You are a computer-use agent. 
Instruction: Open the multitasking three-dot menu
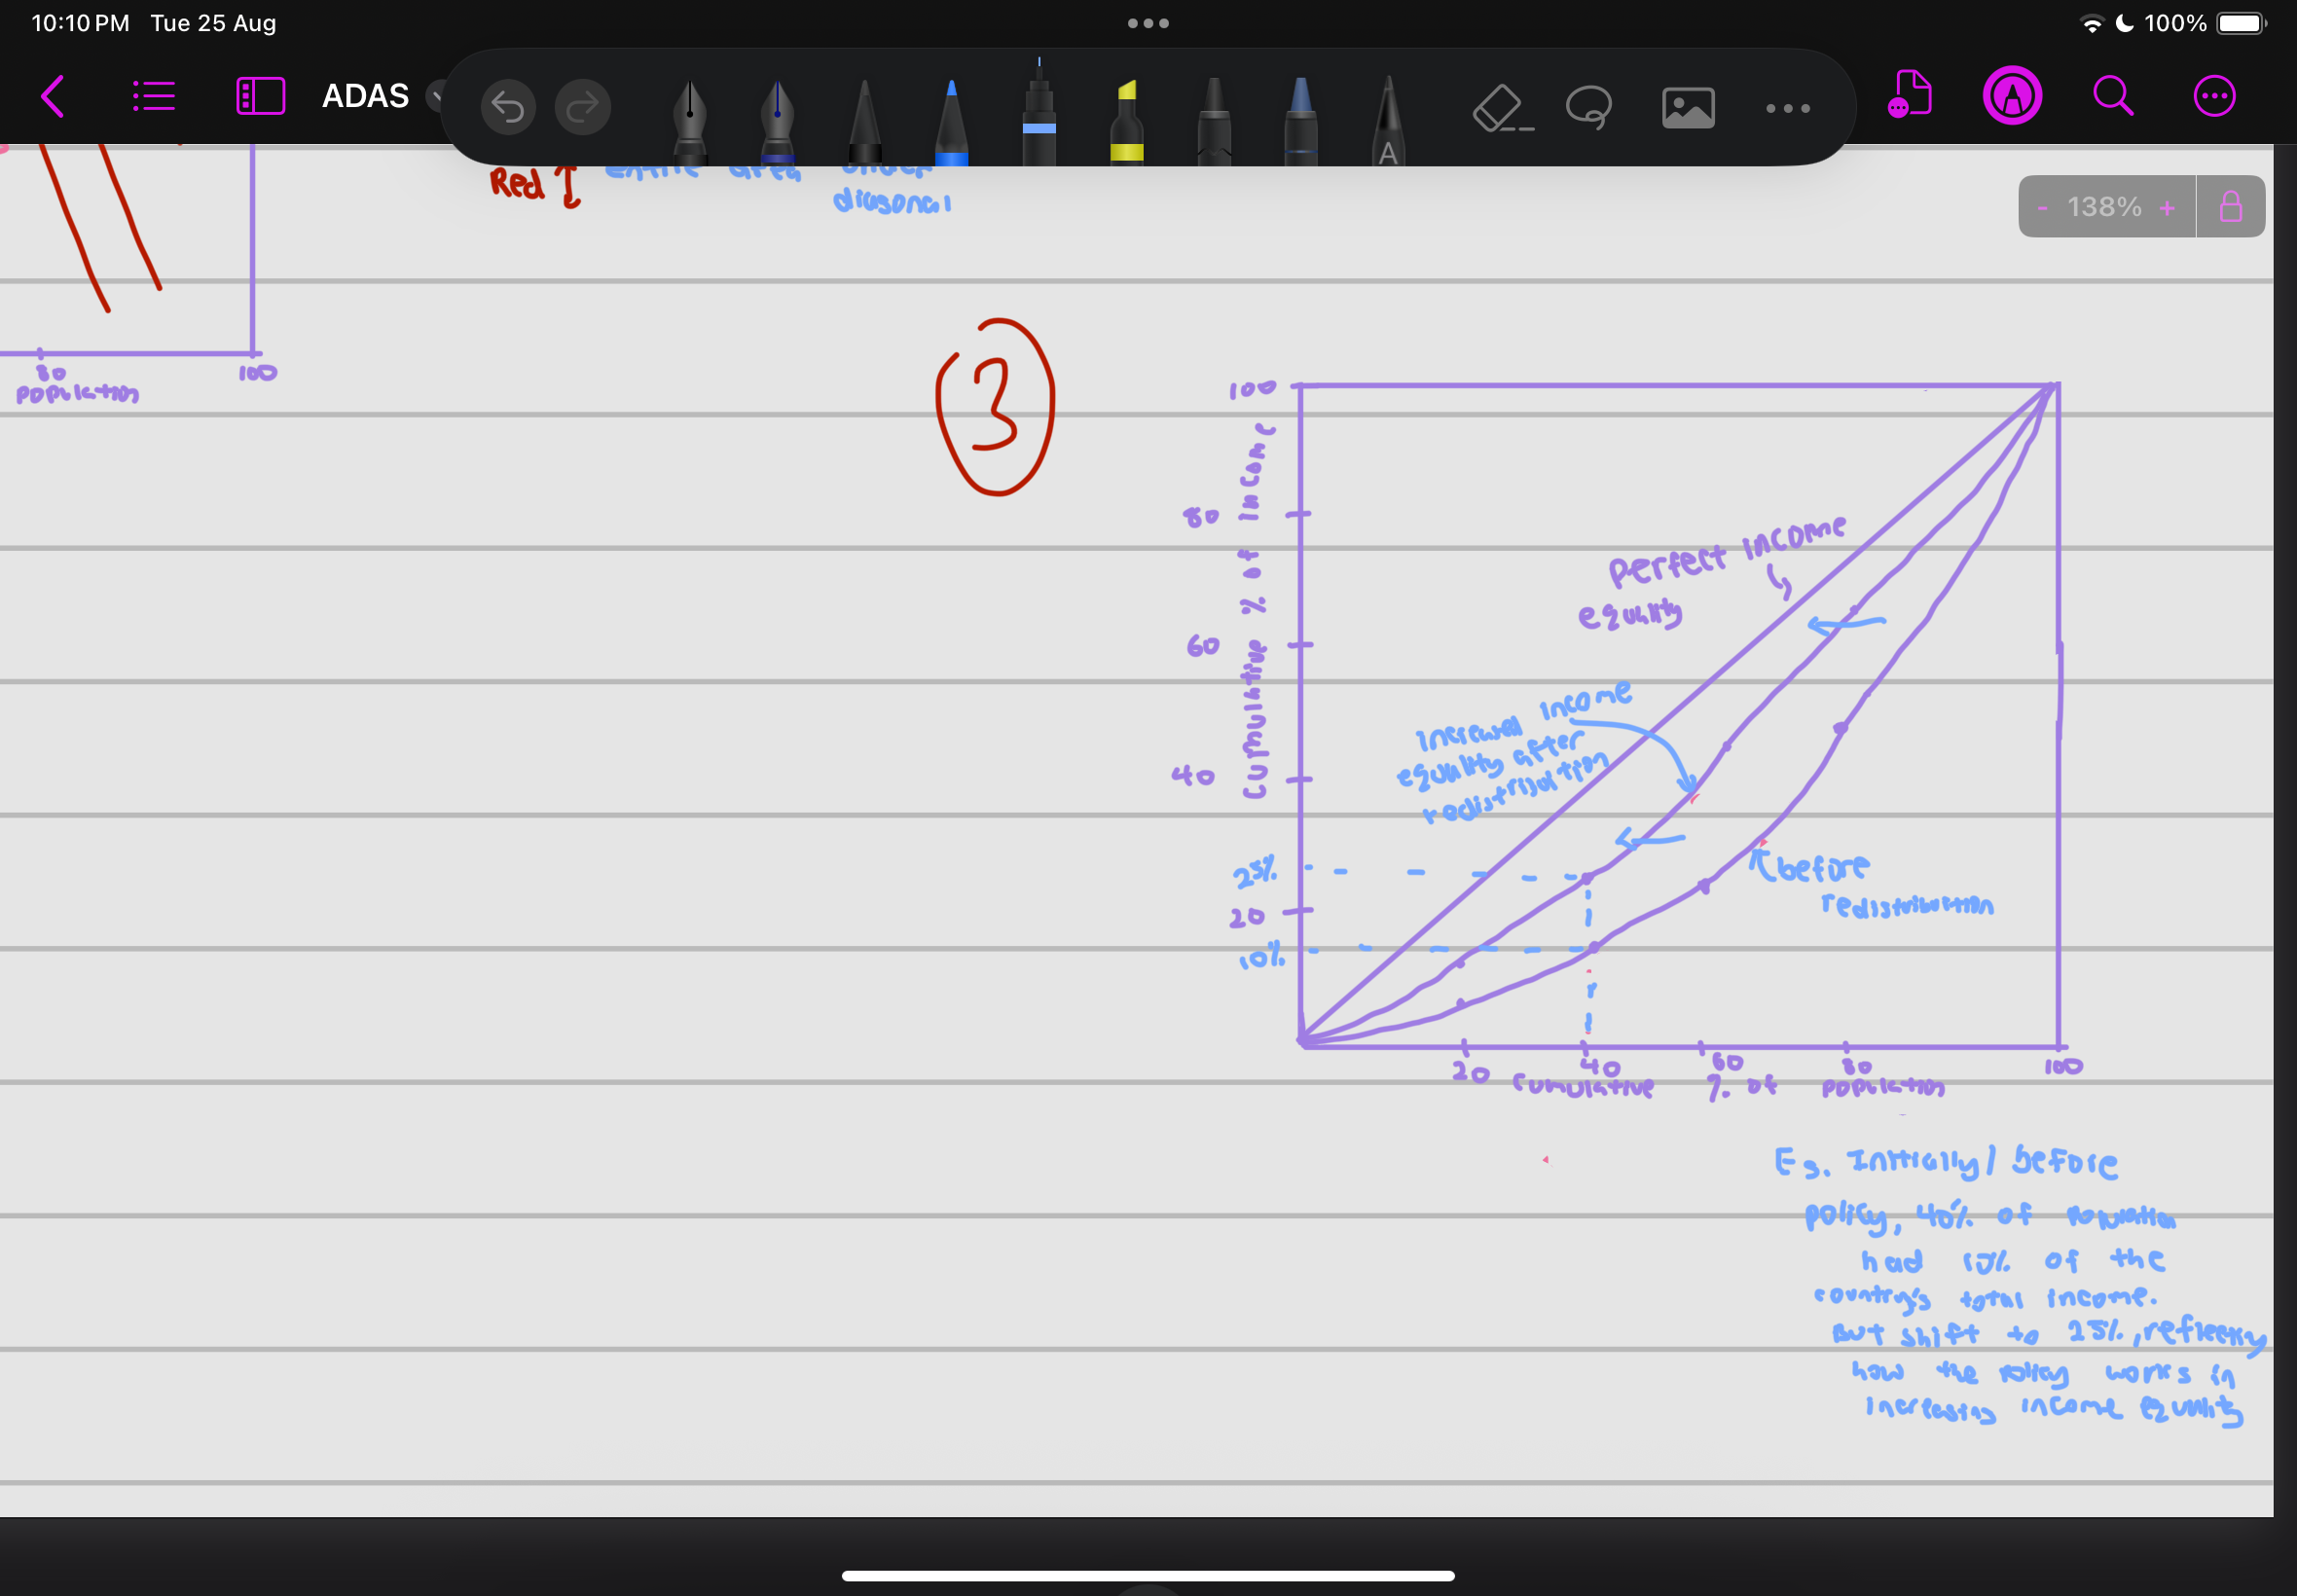tap(1148, 23)
